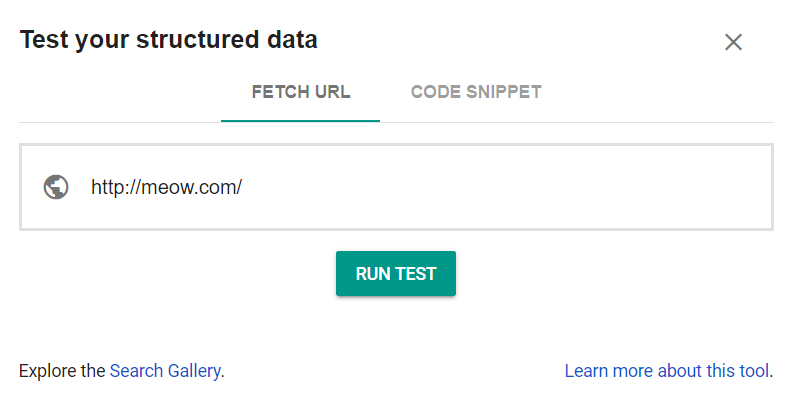This screenshot has width=790, height=400.
Task: Start the test with the green button
Action: (396, 274)
